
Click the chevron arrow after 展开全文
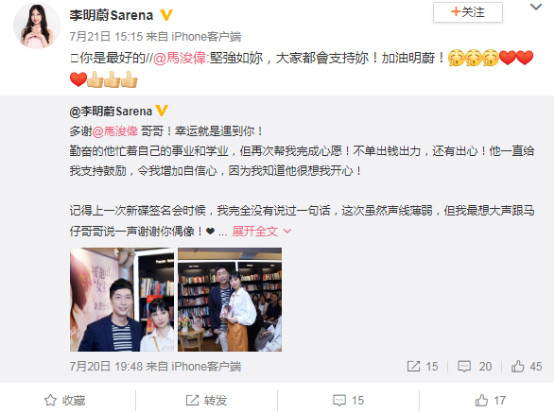coord(287,231)
